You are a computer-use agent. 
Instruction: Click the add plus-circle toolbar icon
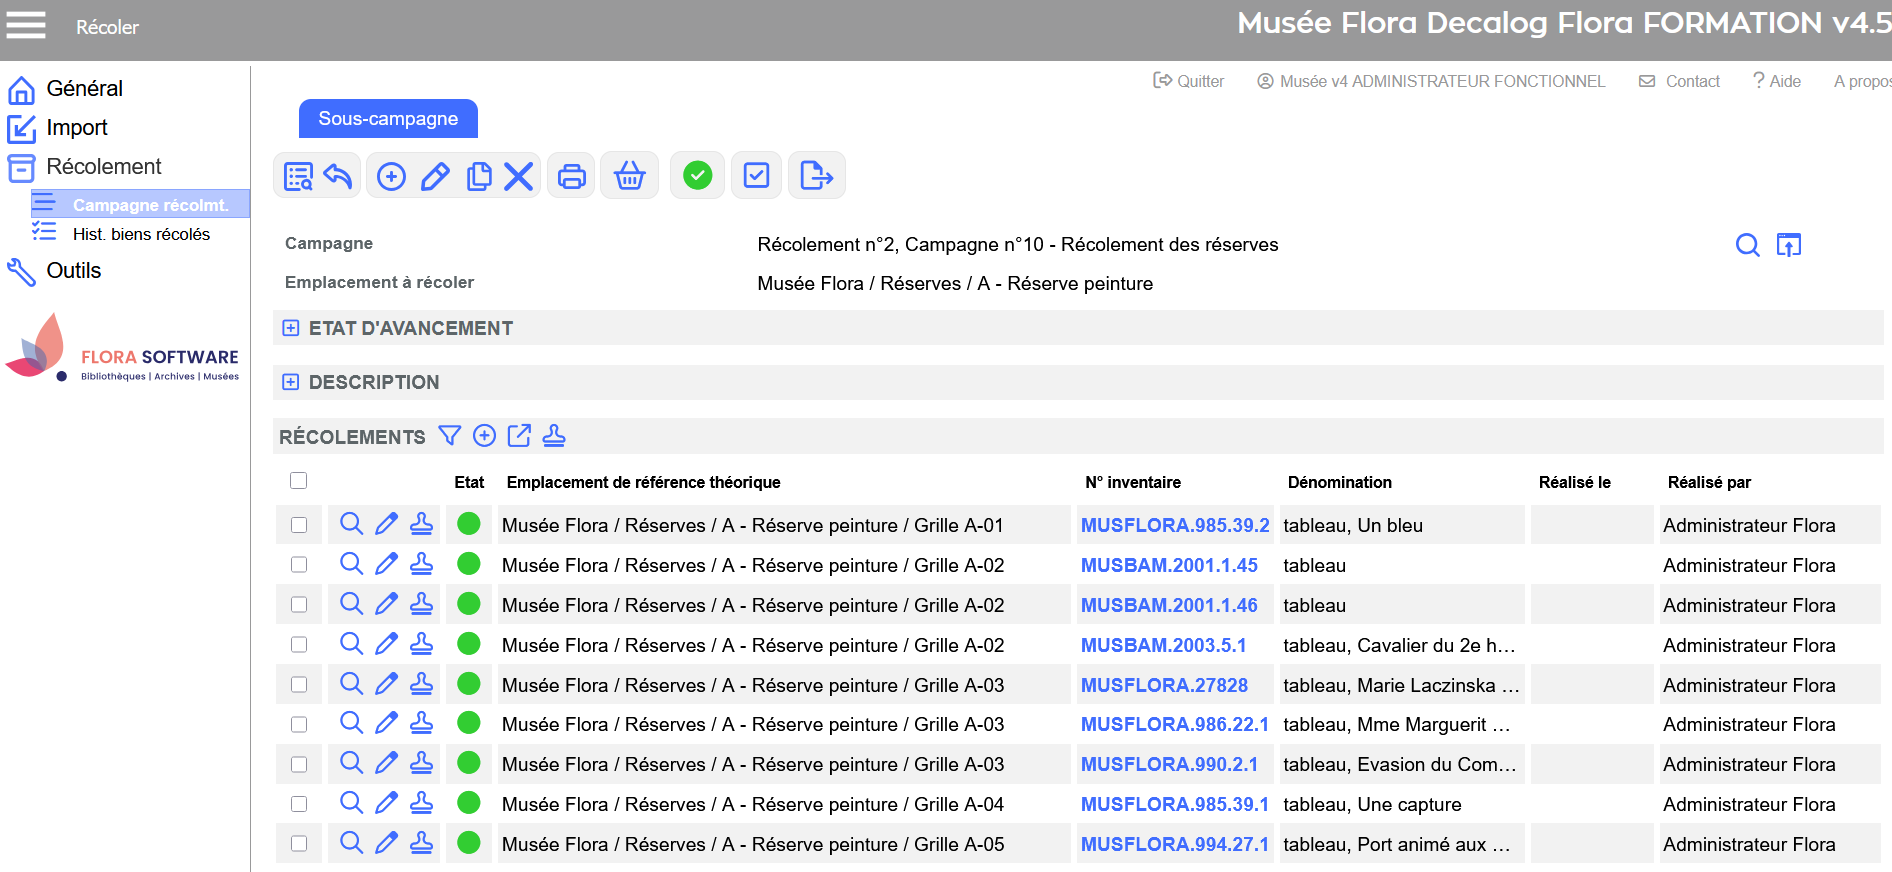tap(391, 177)
